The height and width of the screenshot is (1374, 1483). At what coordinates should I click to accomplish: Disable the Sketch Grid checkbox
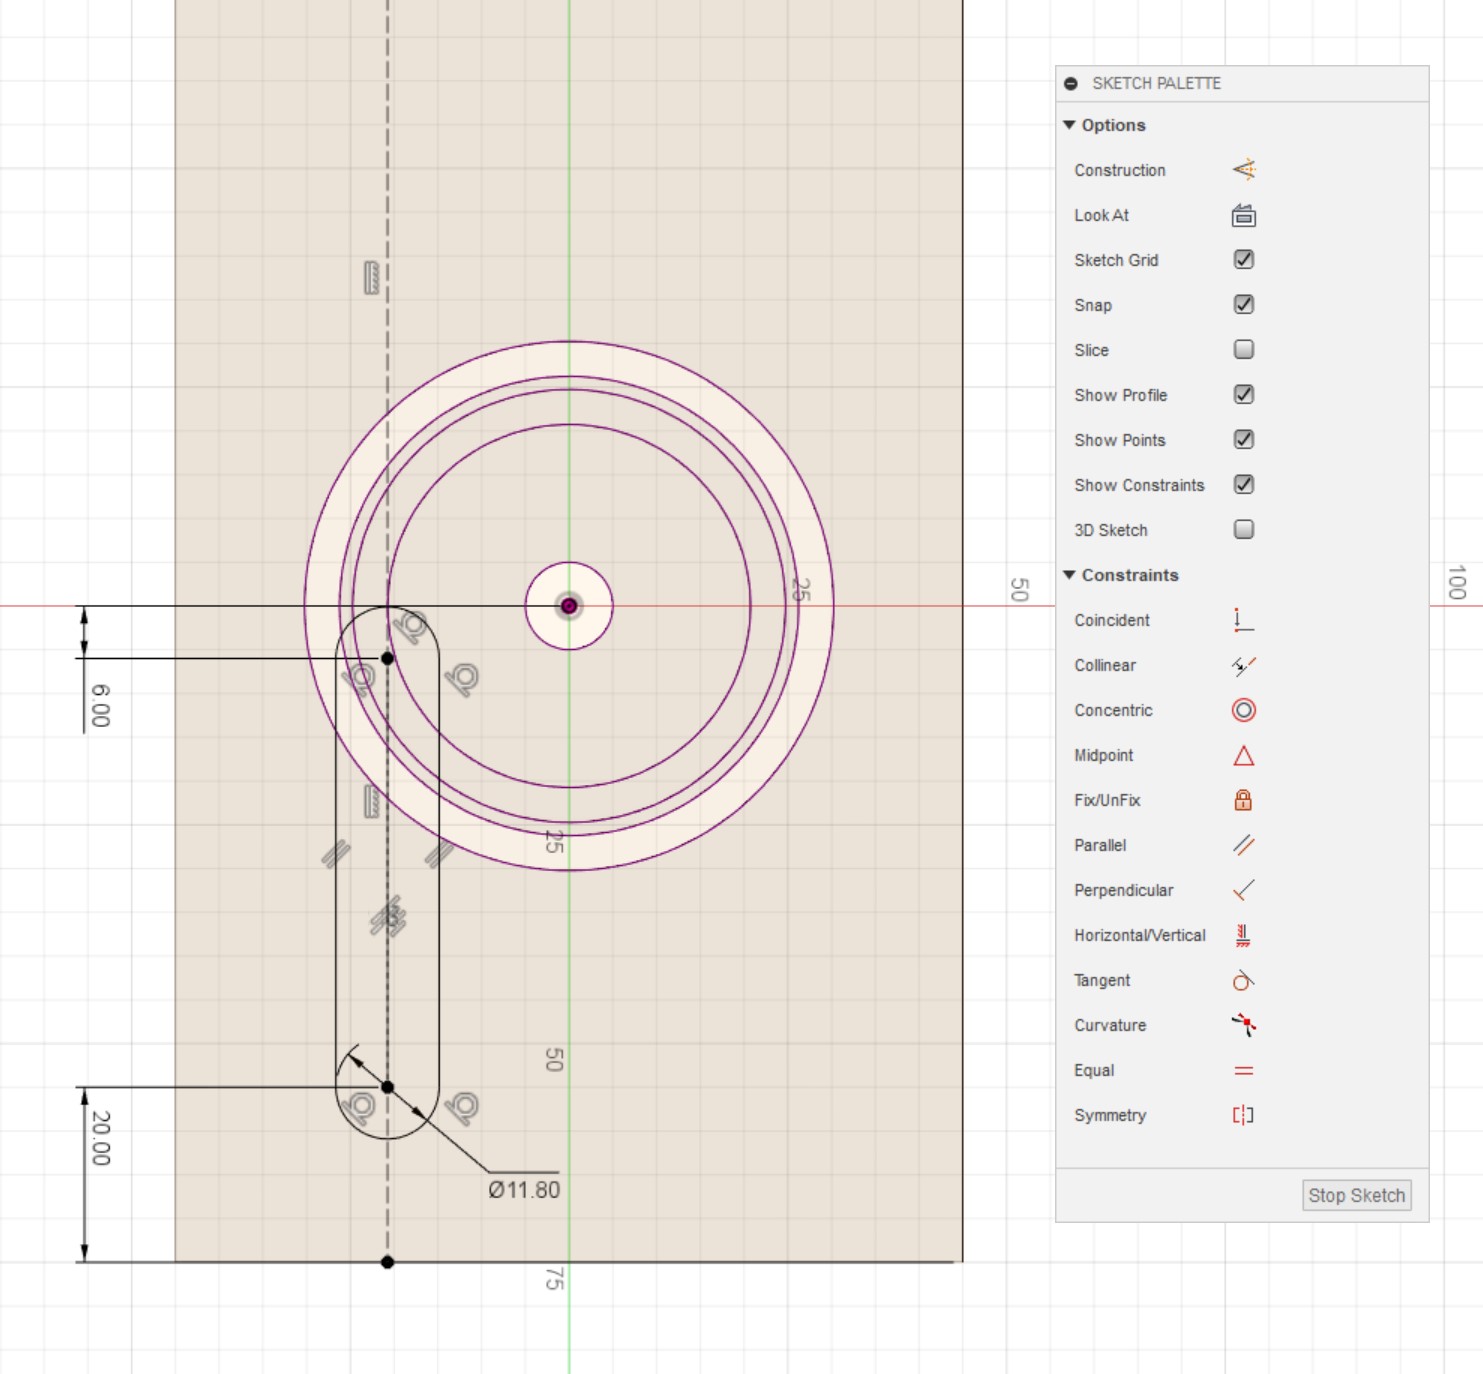pyautogui.click(x=1243, y=260)
